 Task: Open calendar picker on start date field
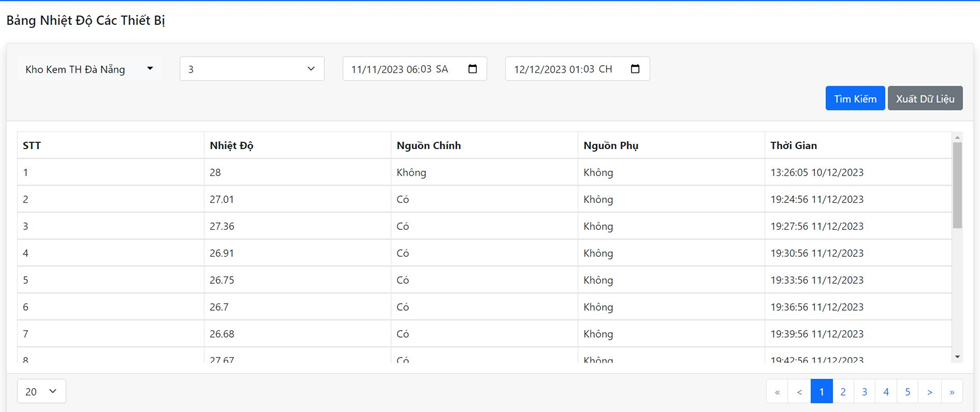(x=472, y=69)
